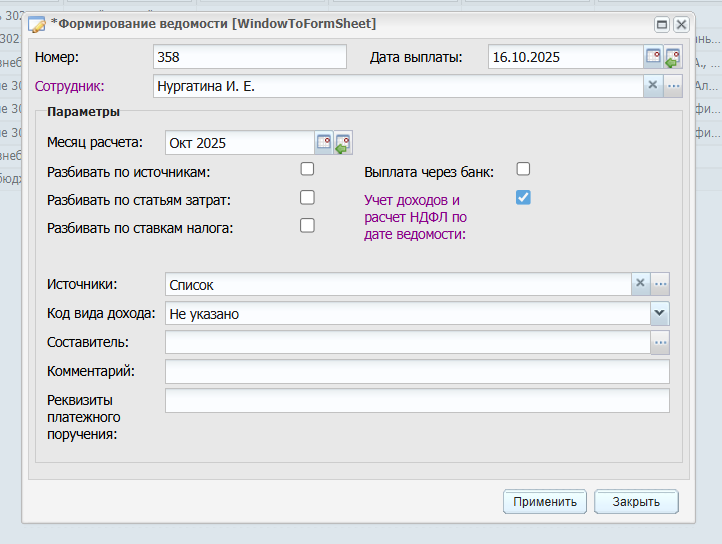
Task: Click the Источники field showing Список
Action: pos(398,284)
